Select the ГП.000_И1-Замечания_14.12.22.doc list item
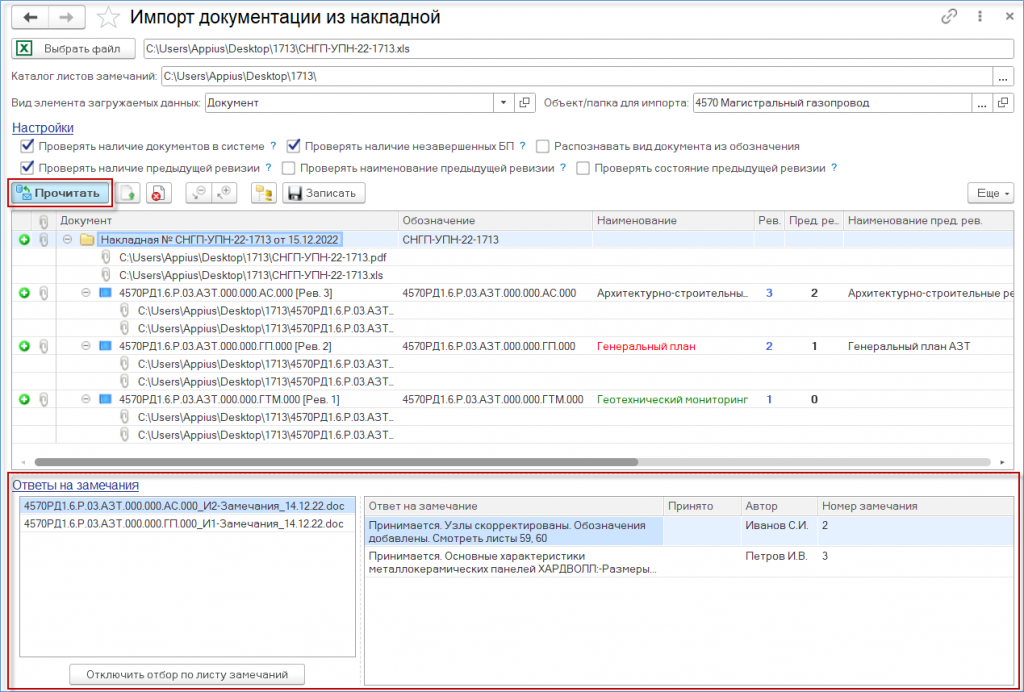 coord(184,523)
